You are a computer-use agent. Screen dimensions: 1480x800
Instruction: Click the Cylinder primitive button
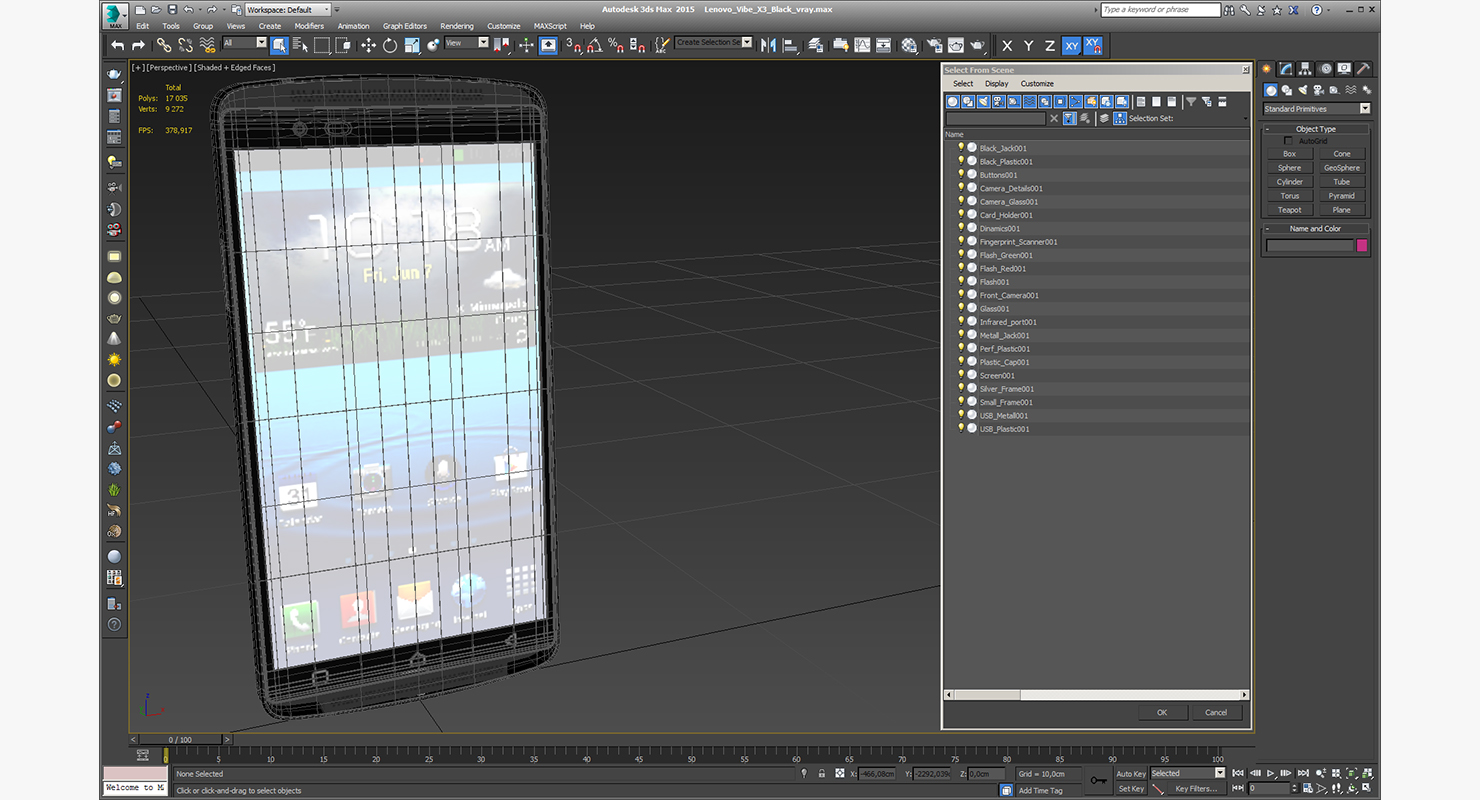pos(1290,182)
